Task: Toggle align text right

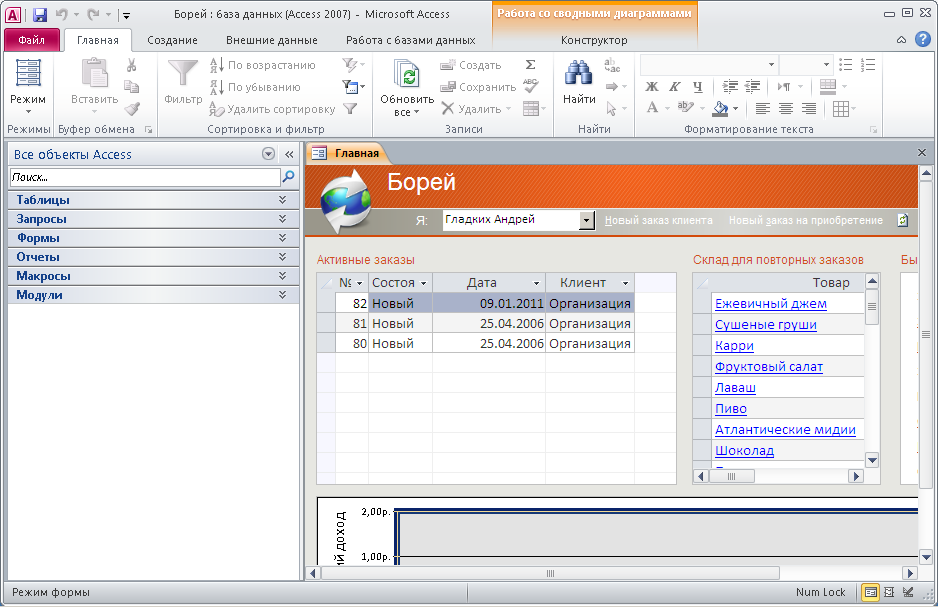Action: pos(809,108)
